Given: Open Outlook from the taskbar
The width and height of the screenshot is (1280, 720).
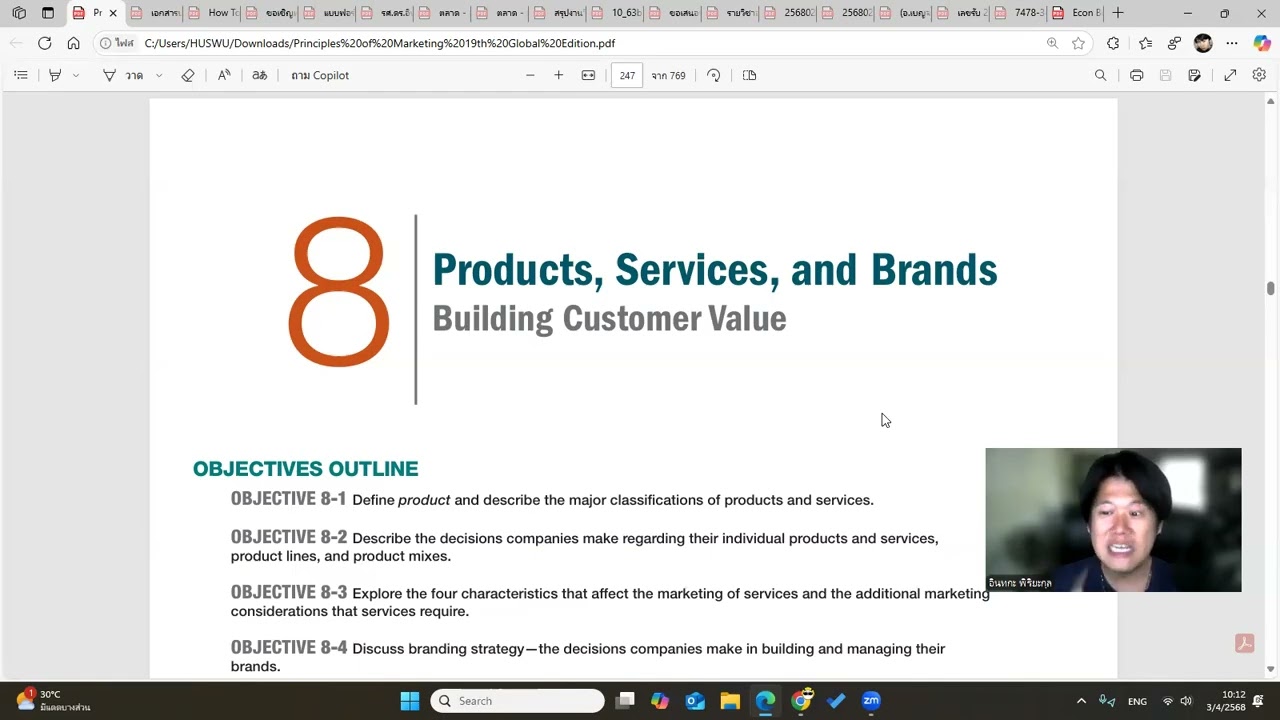Looking at the screenshot, I should pyautogui.click(x=695, y=701).
